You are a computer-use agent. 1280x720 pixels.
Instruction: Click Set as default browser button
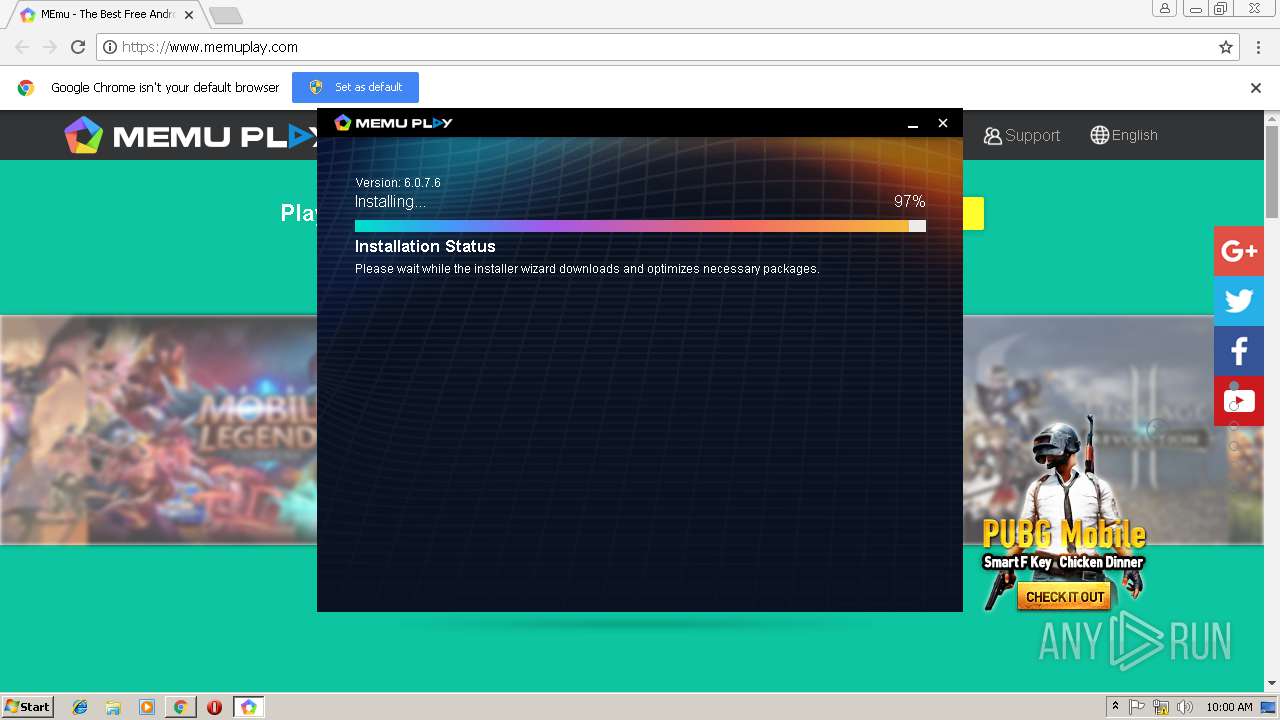[355, 87]
